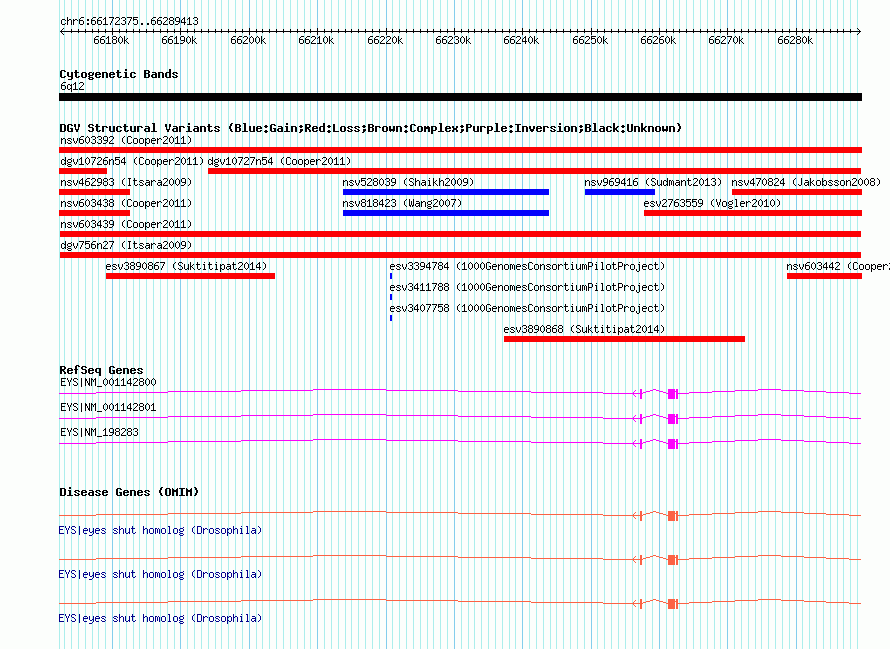This screenshot has height=649, width=890.
Task: Open variant esv3890867 (Suktitipat2014) label
Action: [x=186, y=266]
